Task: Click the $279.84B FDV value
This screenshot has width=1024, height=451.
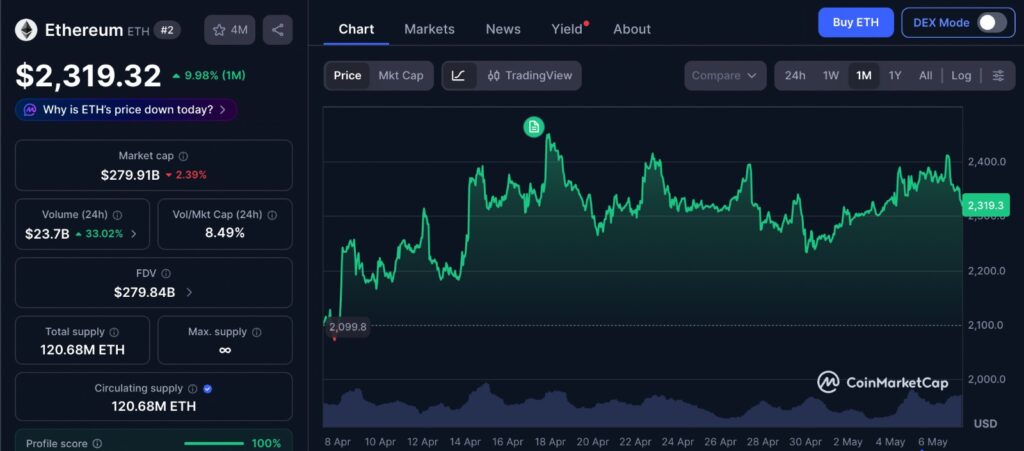Action: 144,292
